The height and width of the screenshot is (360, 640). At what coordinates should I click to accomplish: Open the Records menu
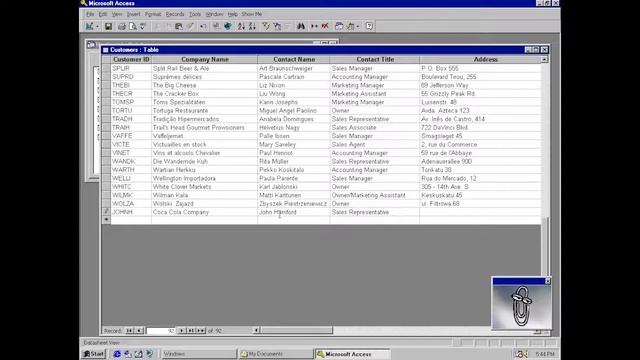pyautogui.click(x=175, y=14)
